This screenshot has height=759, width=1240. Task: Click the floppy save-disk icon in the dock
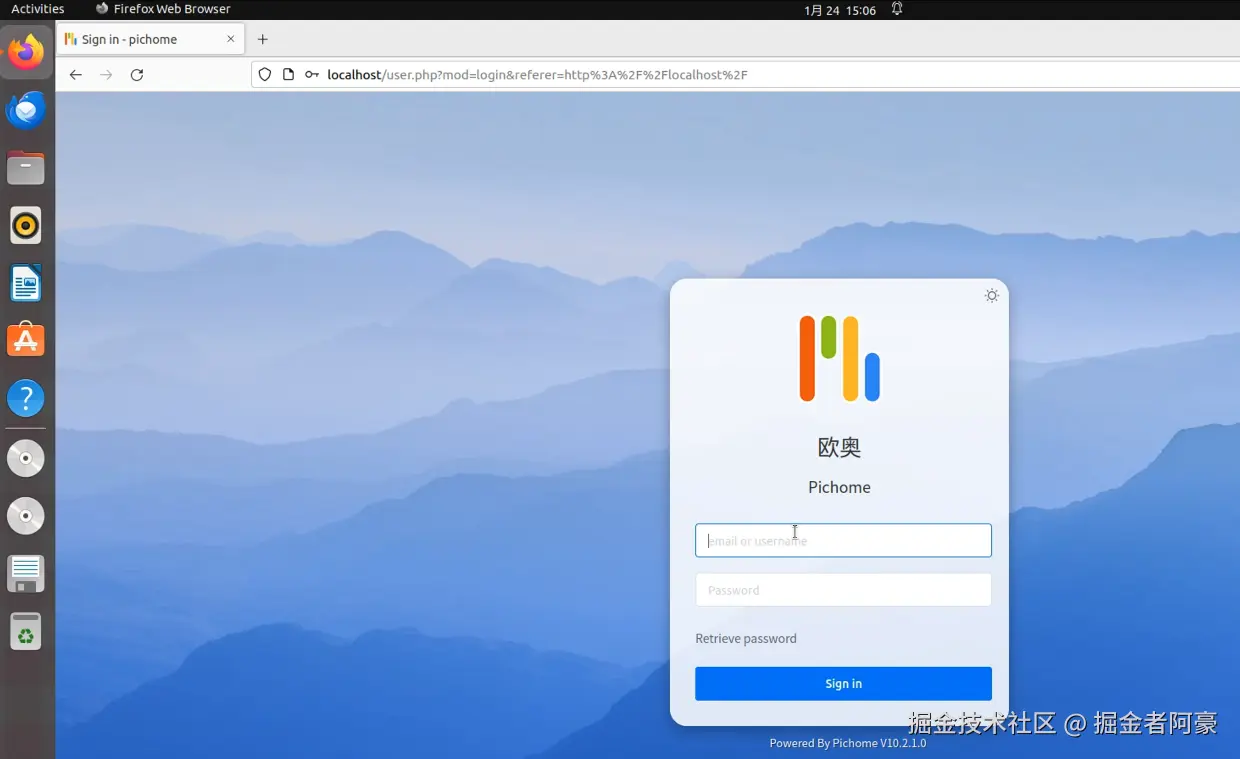[26, 574]
